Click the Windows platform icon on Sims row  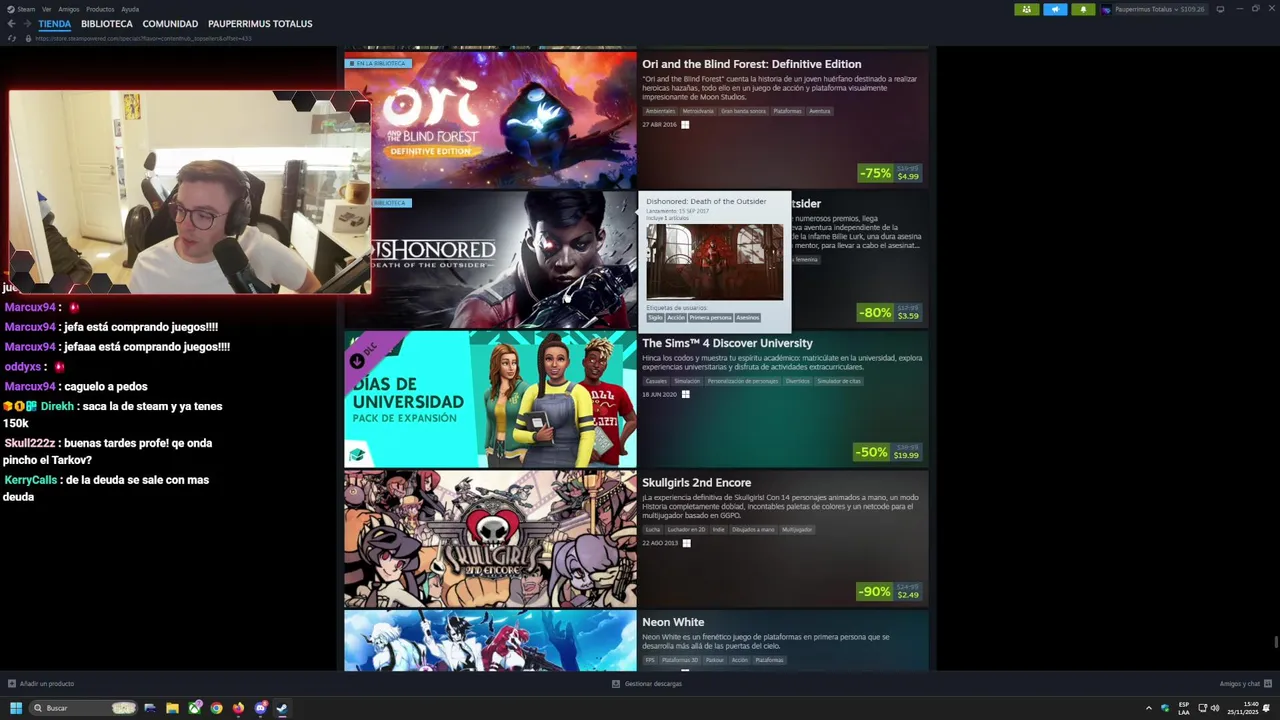tap(685, 394)
